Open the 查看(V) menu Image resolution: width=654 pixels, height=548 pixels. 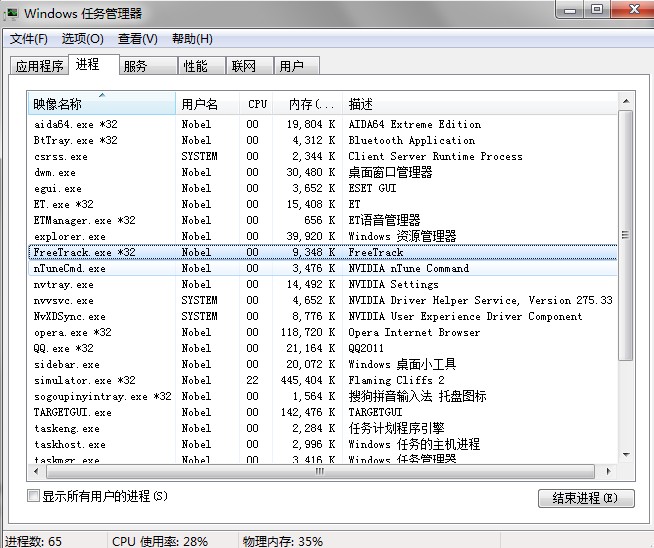pyautogui.click(x=138, y=39)
